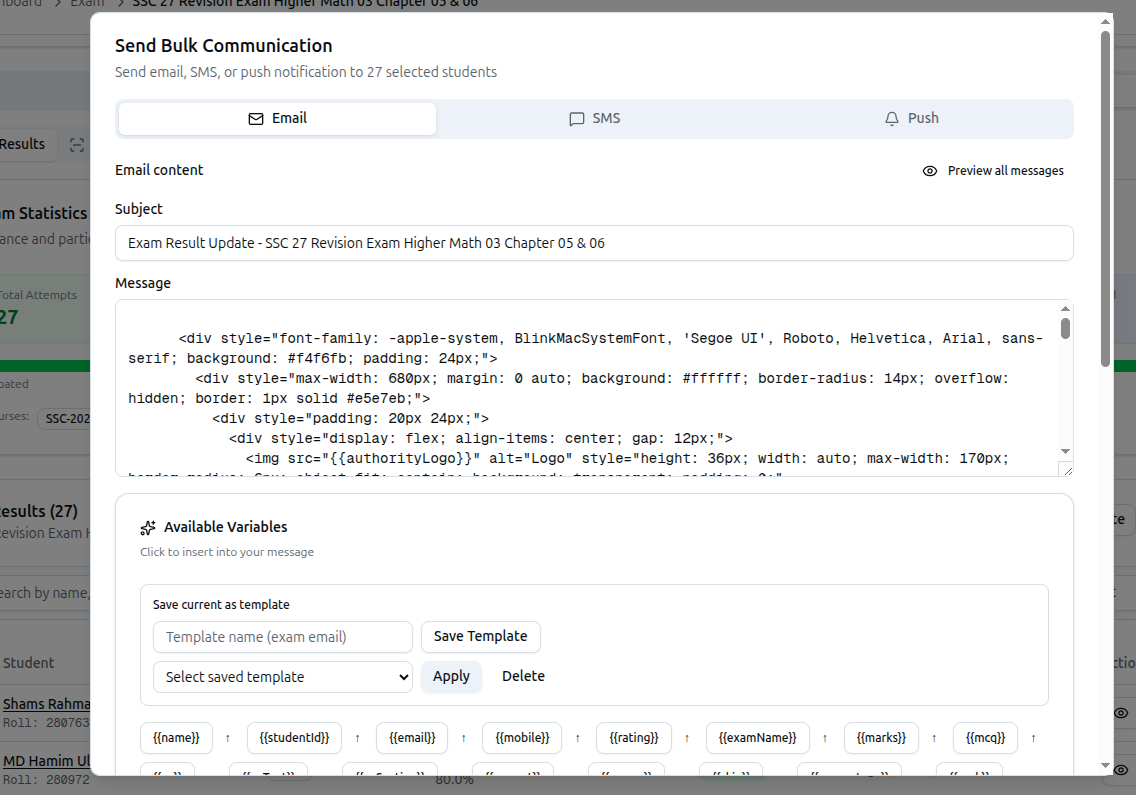Insert the {{mcq}} variable
Image resolution: width=1136 pixels, height=795 pixels.
pos(985,738)
